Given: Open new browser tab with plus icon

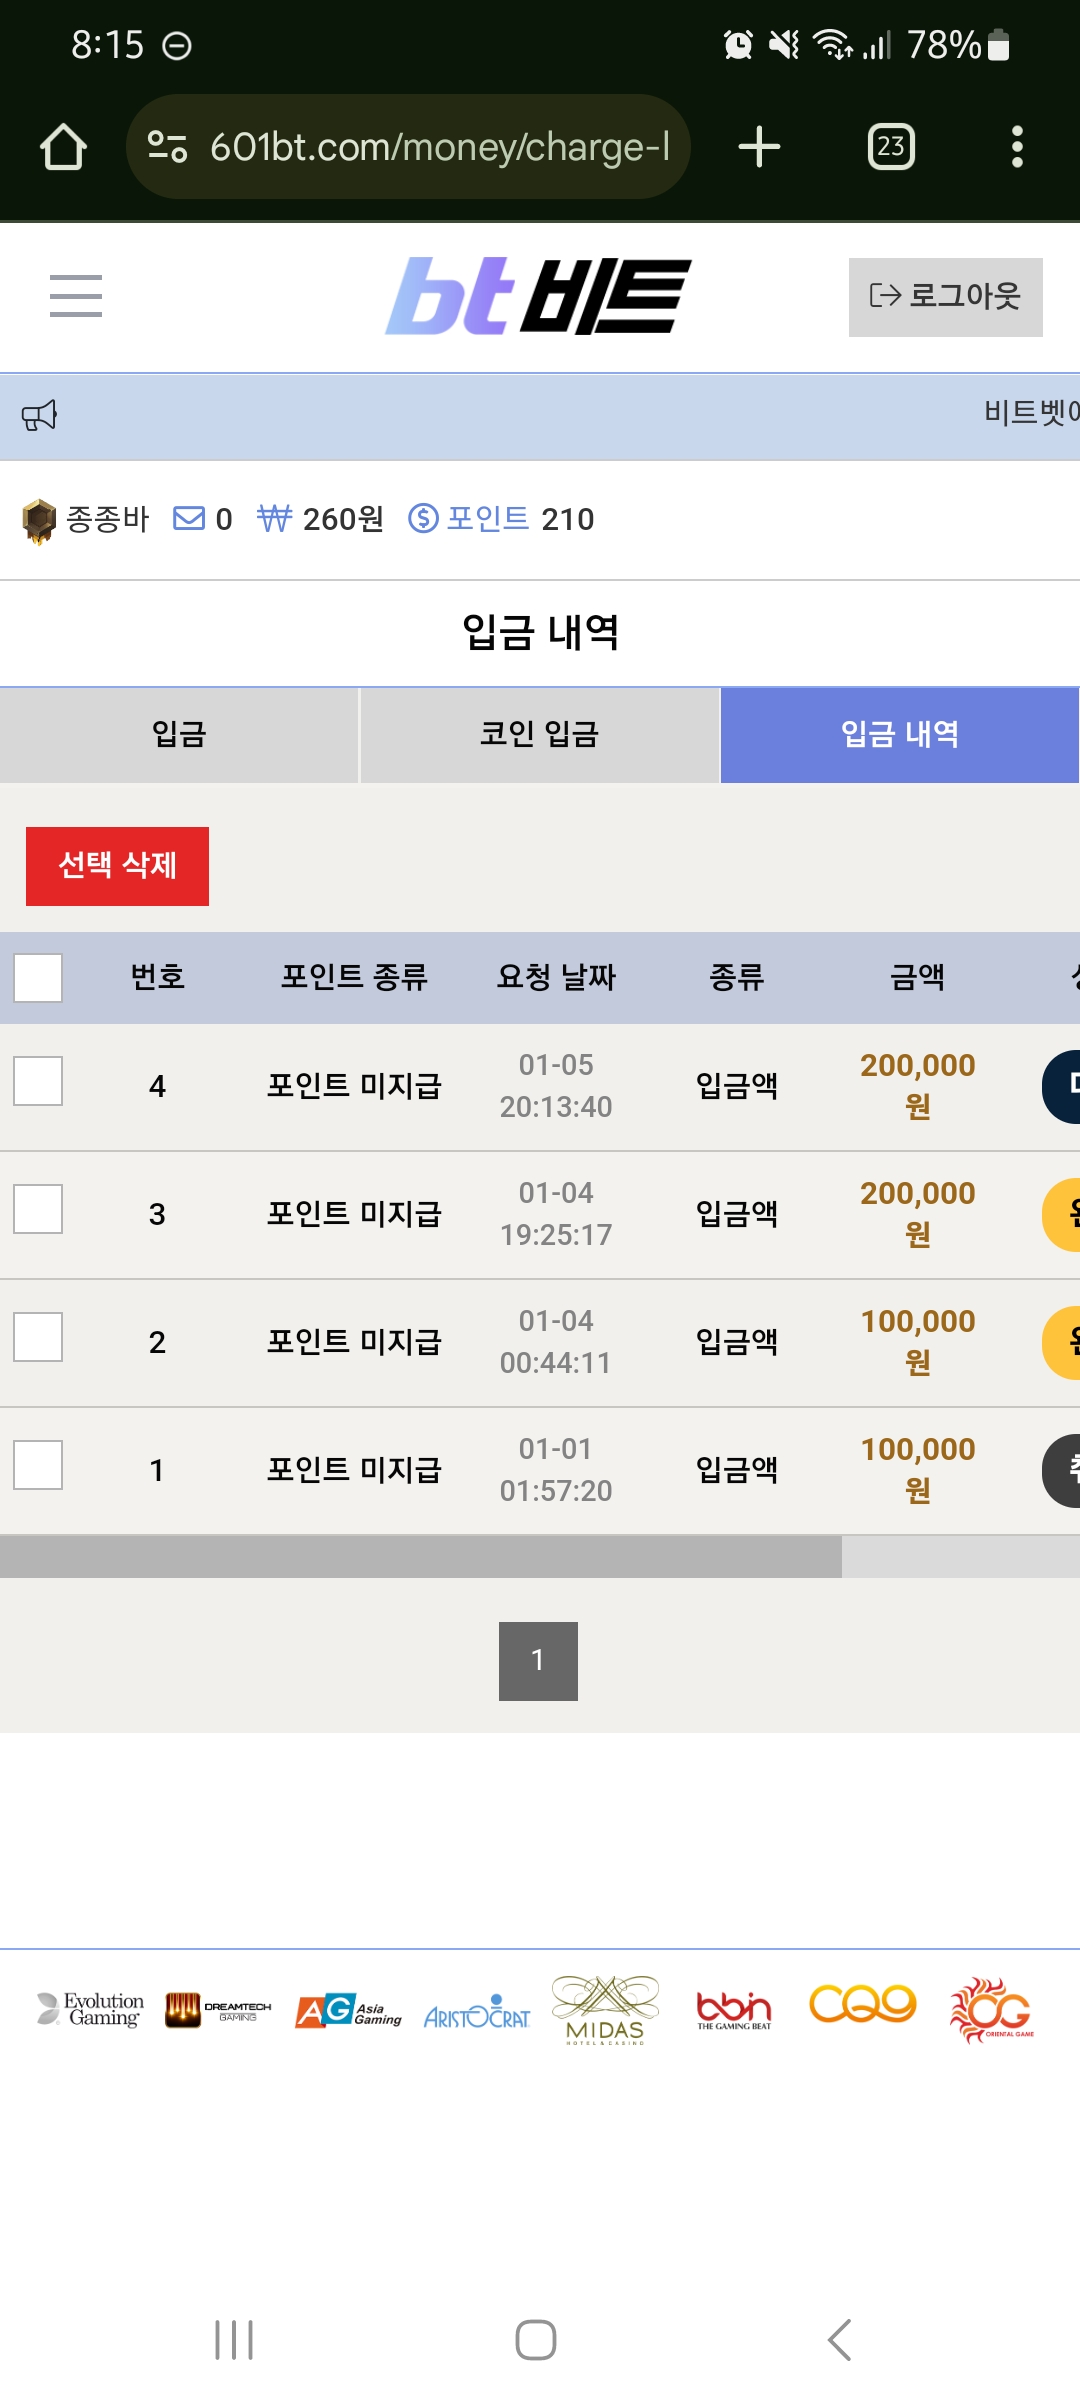Looking at the screenshot, I should (x=759, y=147).
